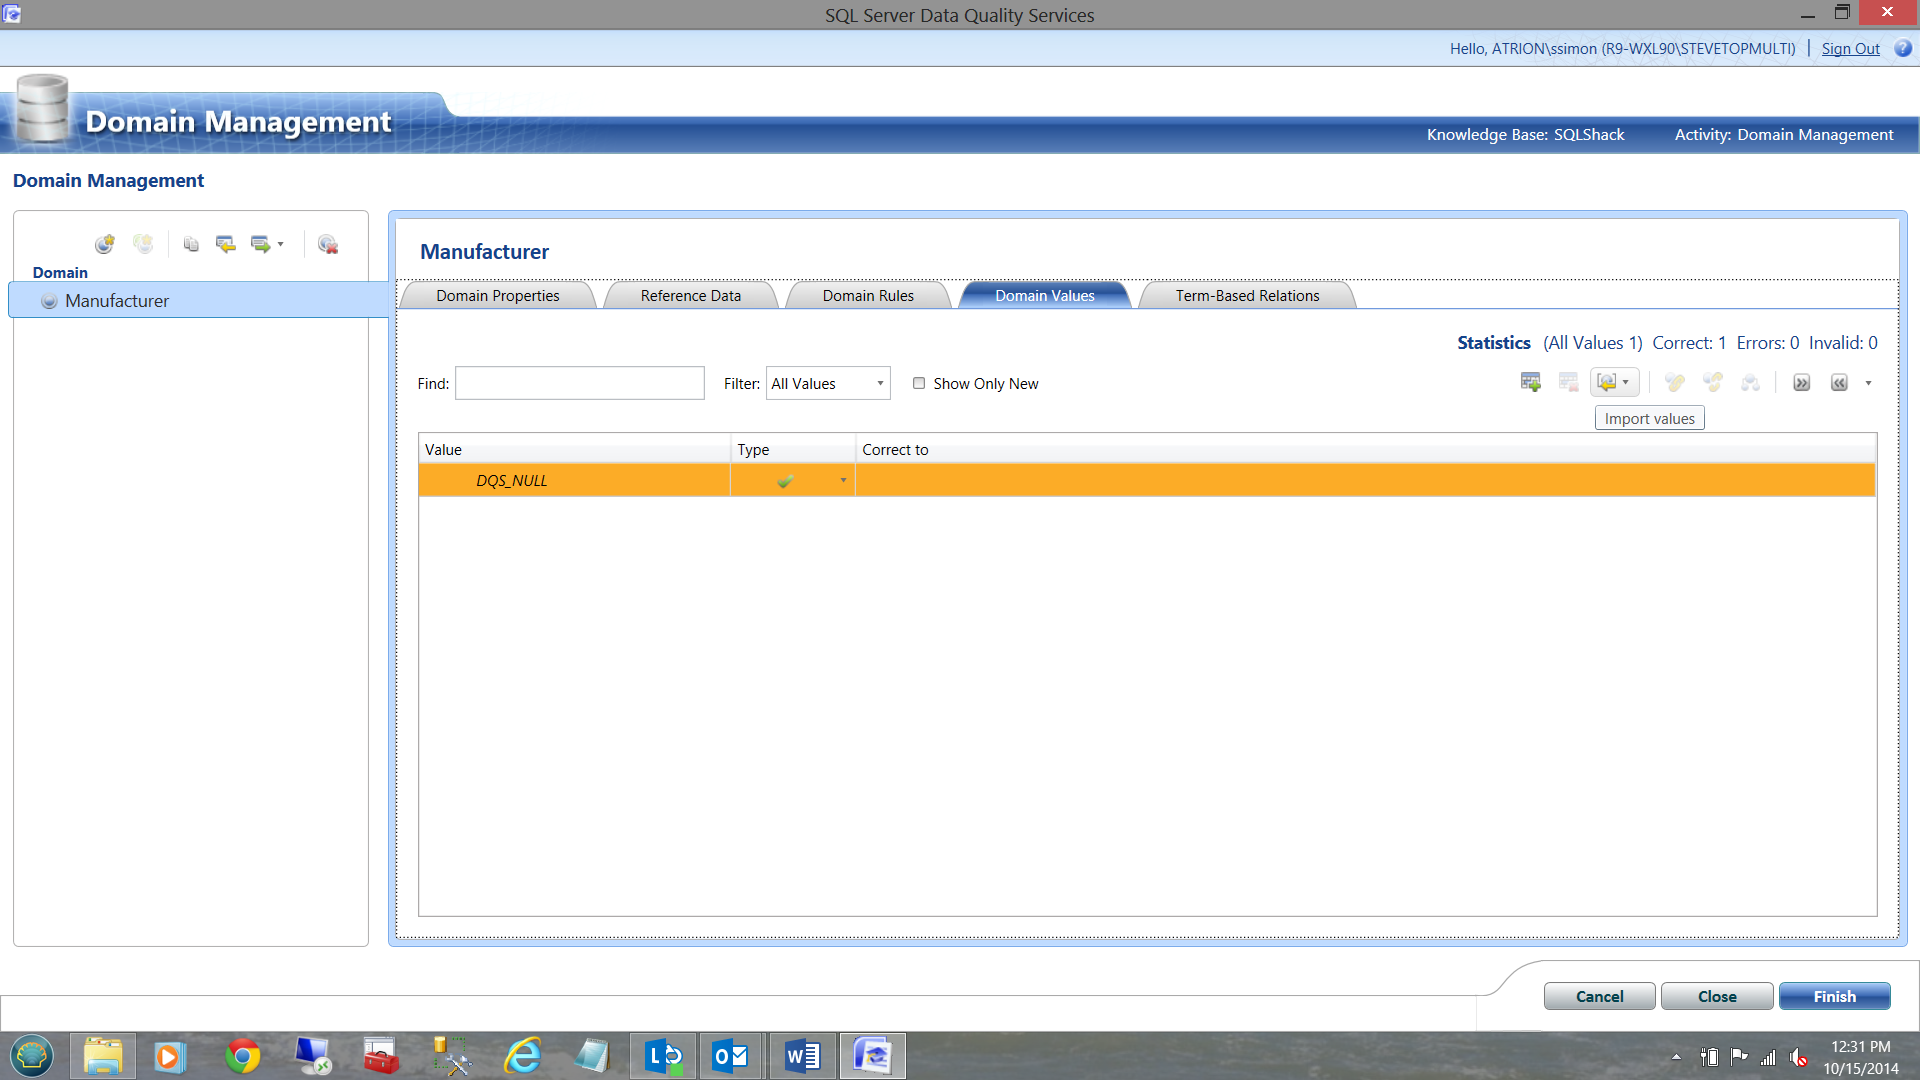Click into the Find text field
Screen dimensions: 1920x1080
(579, 383)
